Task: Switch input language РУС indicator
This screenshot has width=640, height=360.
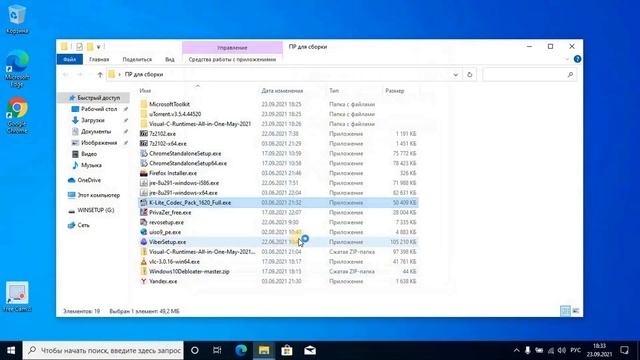Action: [x=576, y=350]
